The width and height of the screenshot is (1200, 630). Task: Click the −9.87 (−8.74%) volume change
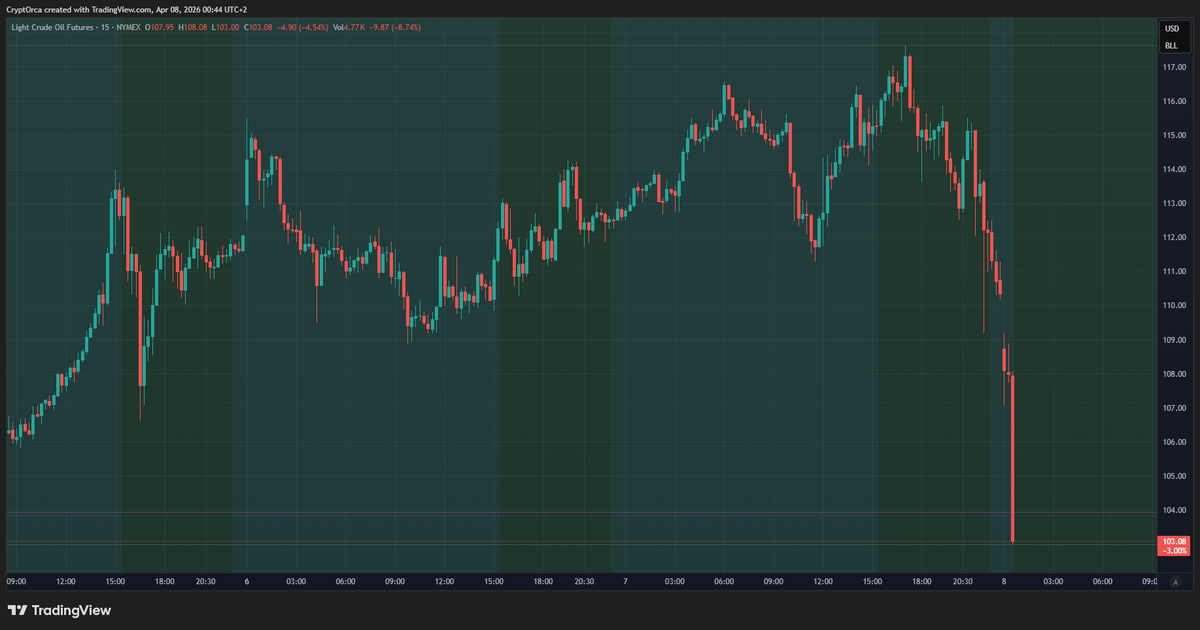click(396, 27)
